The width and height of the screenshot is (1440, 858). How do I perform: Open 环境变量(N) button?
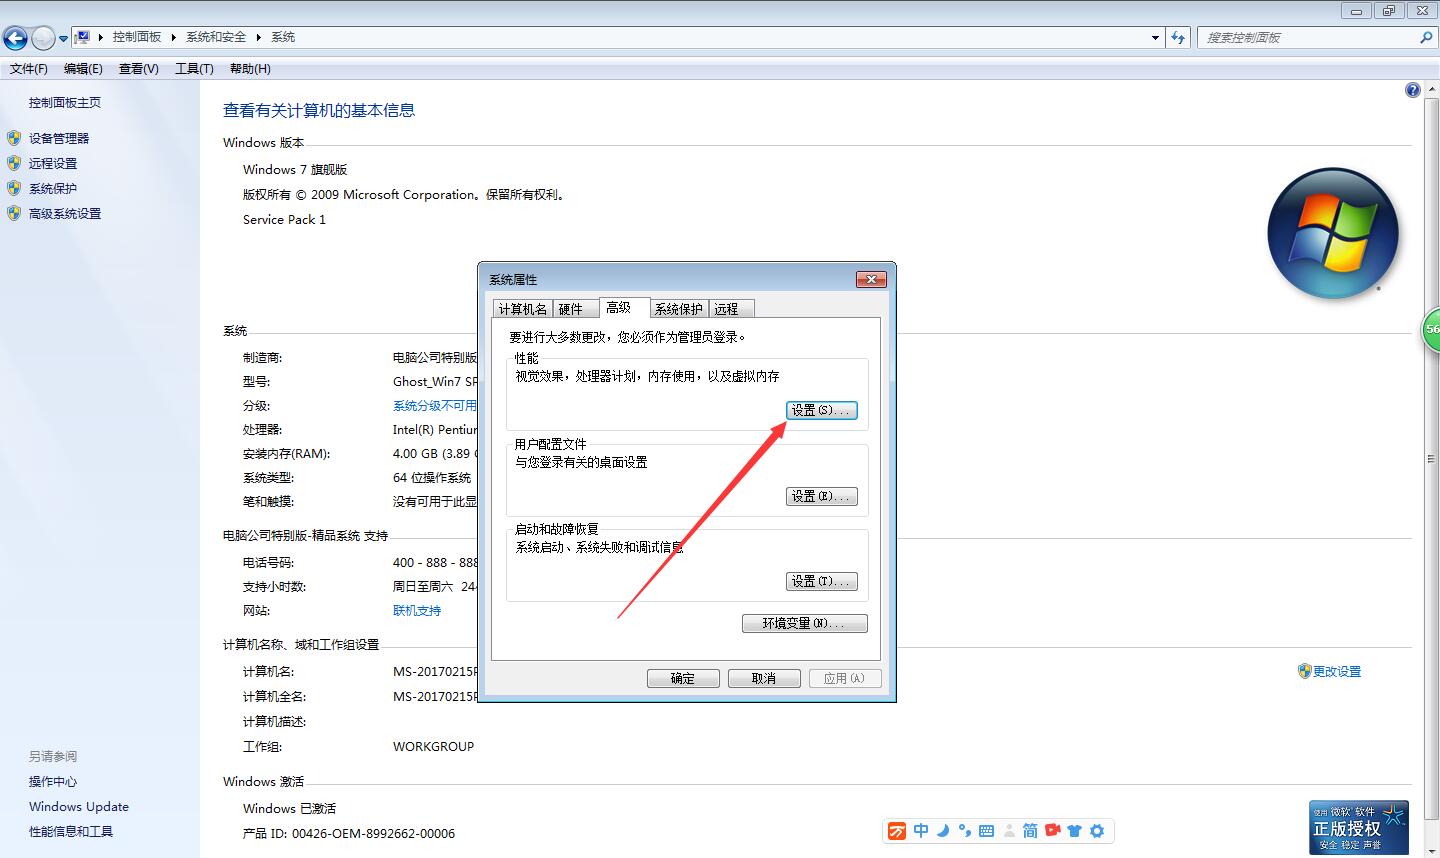pos(805,624)
